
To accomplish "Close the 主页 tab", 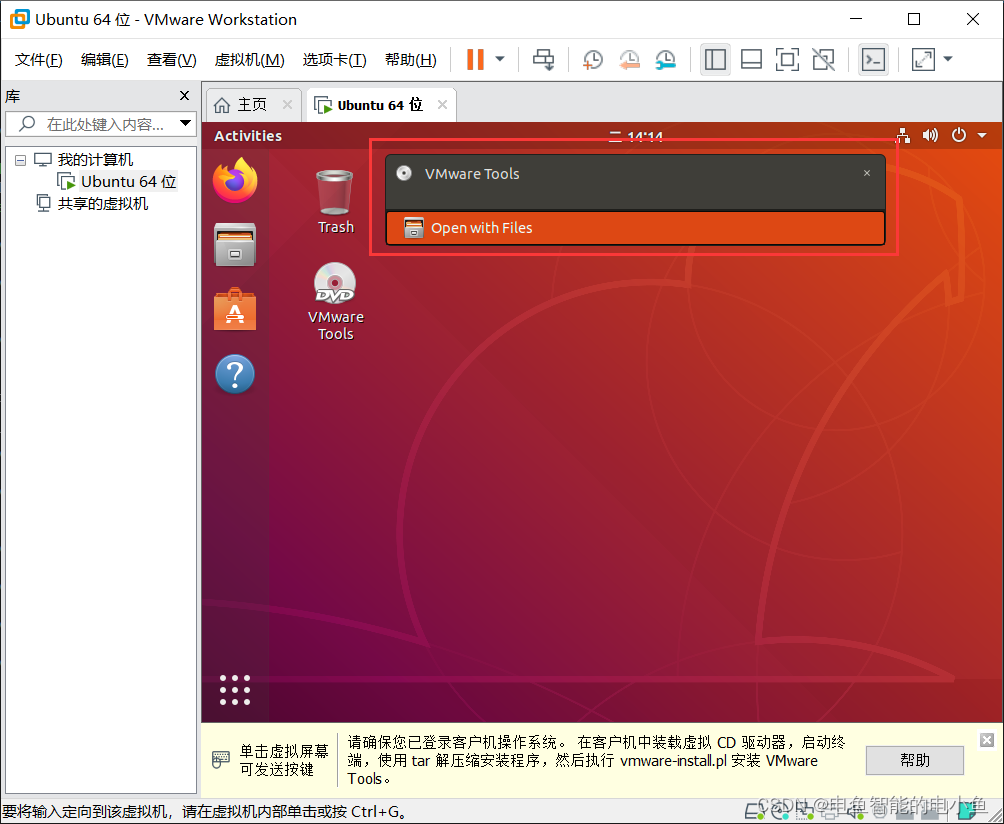I will 287,104.
